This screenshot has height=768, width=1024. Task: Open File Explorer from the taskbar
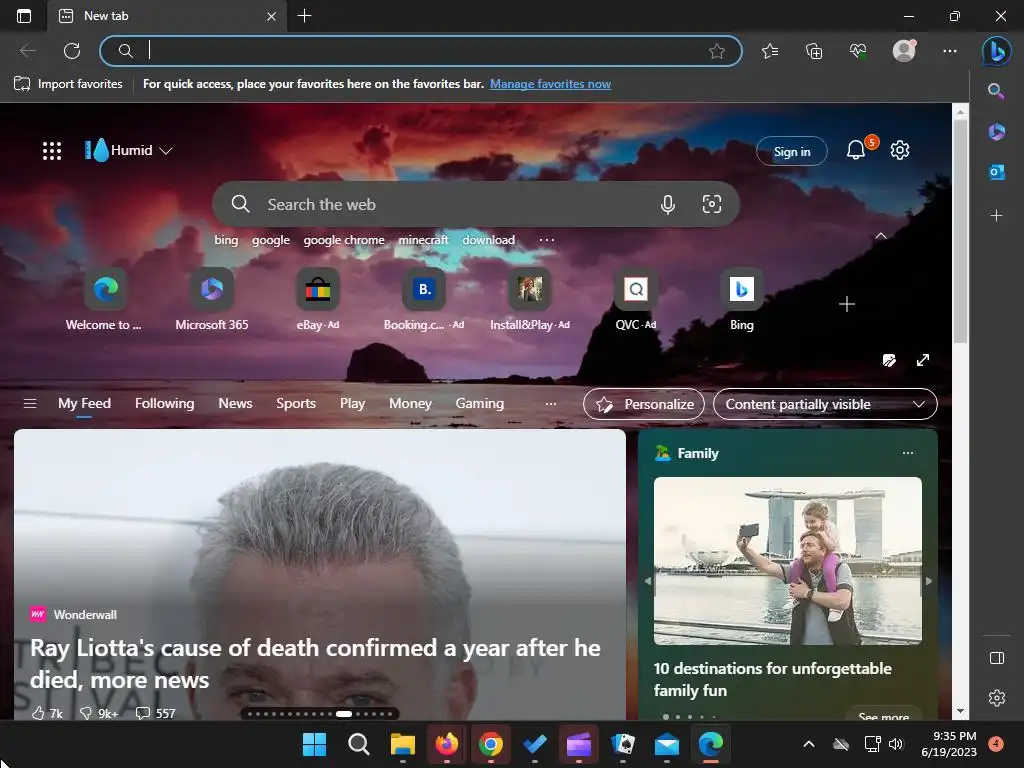click(x=403, y=744)
